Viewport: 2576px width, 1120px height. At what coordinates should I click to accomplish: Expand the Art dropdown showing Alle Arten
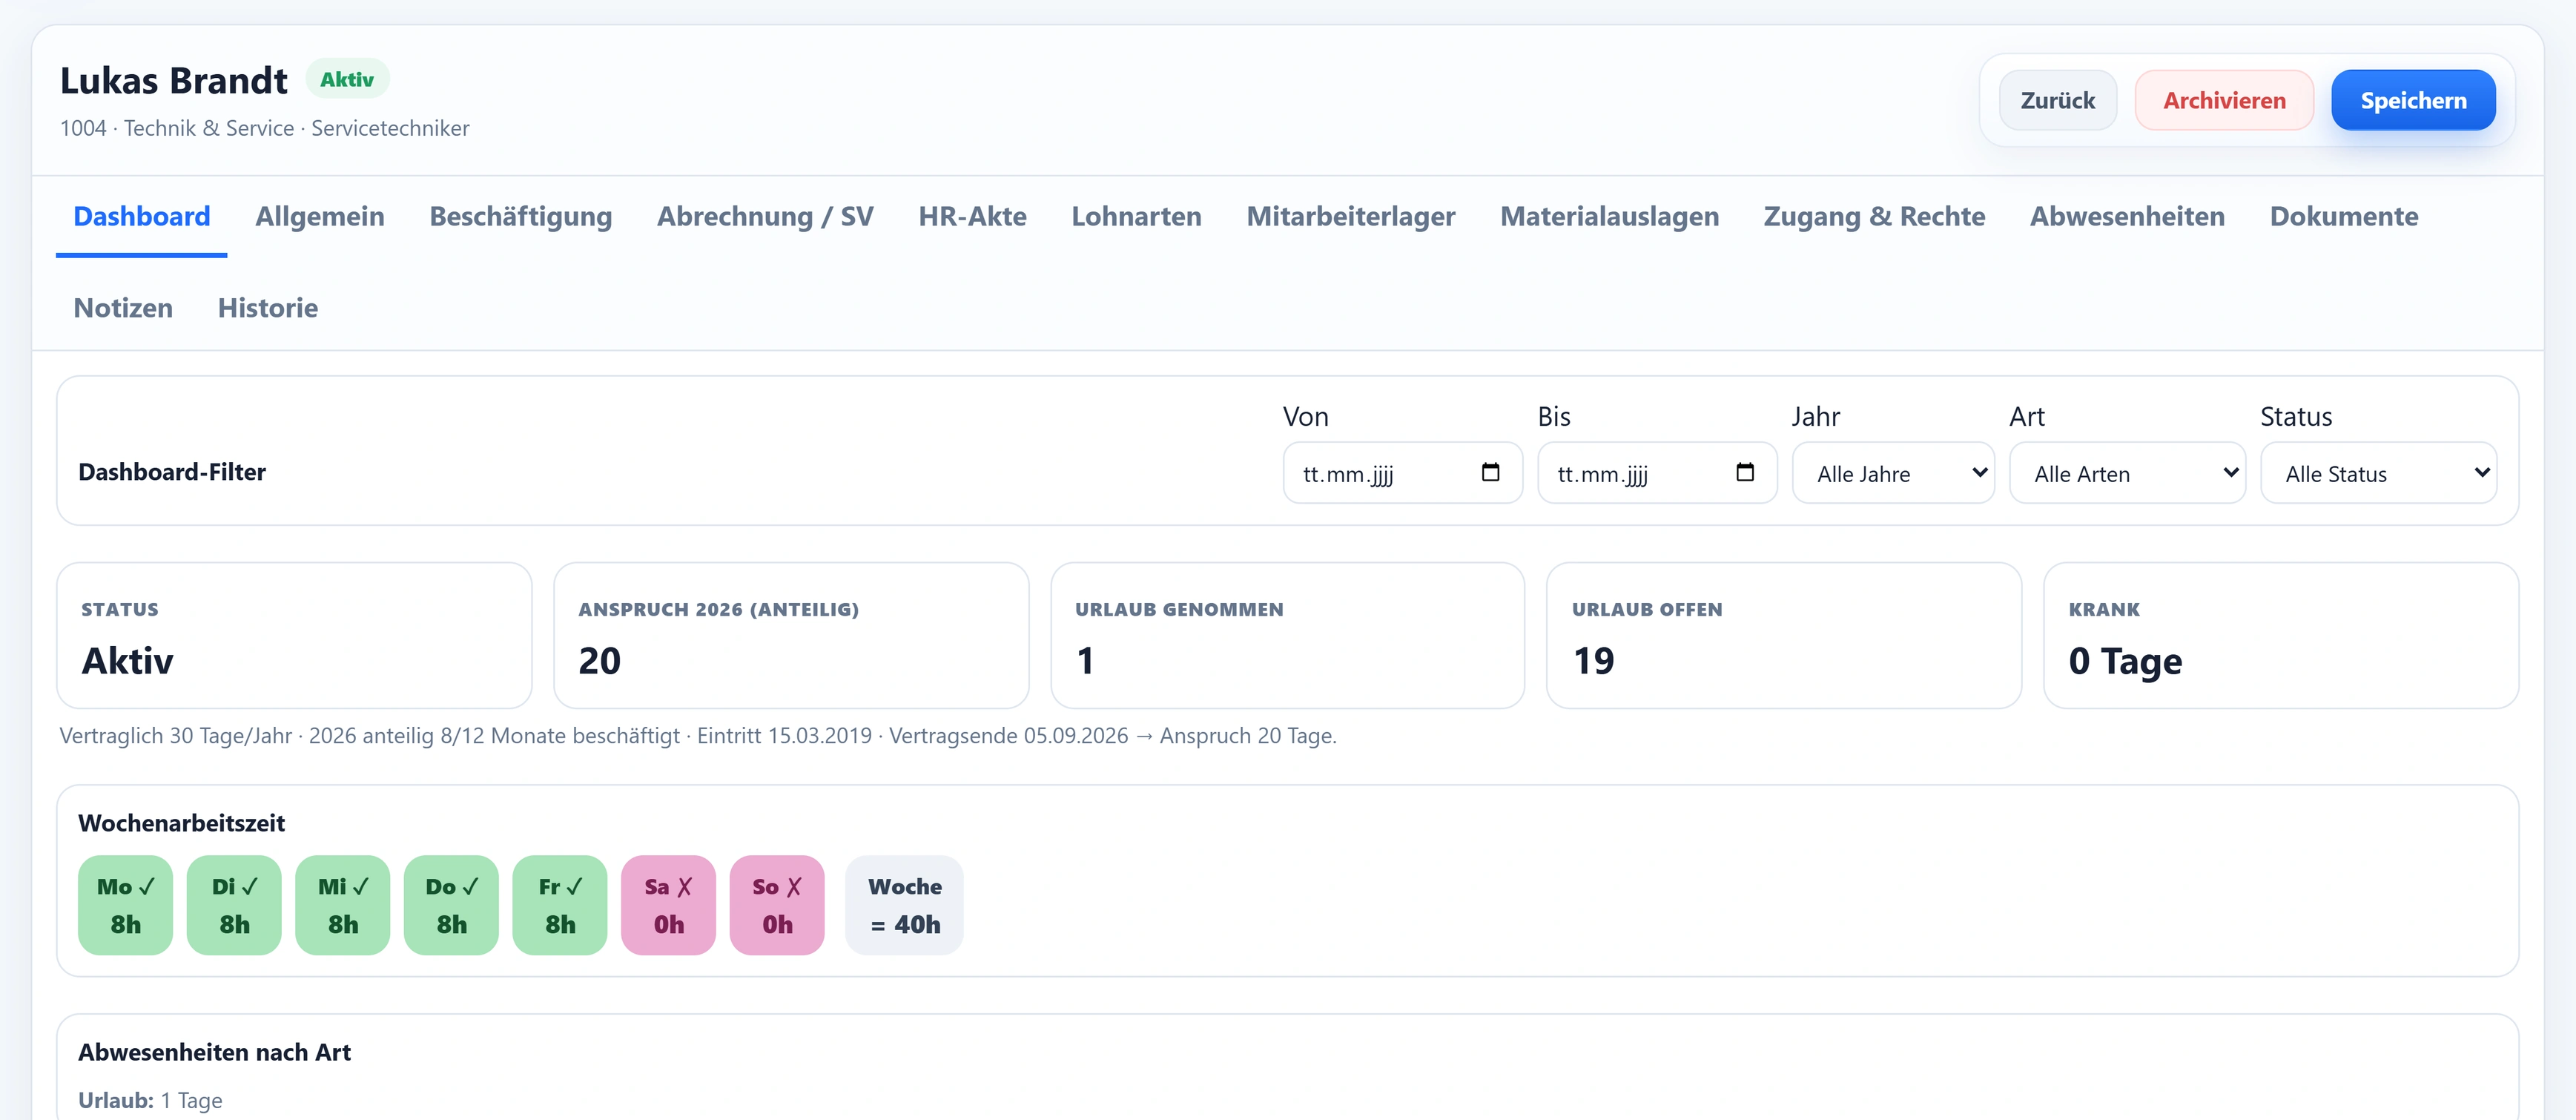tap(2127, 473)
